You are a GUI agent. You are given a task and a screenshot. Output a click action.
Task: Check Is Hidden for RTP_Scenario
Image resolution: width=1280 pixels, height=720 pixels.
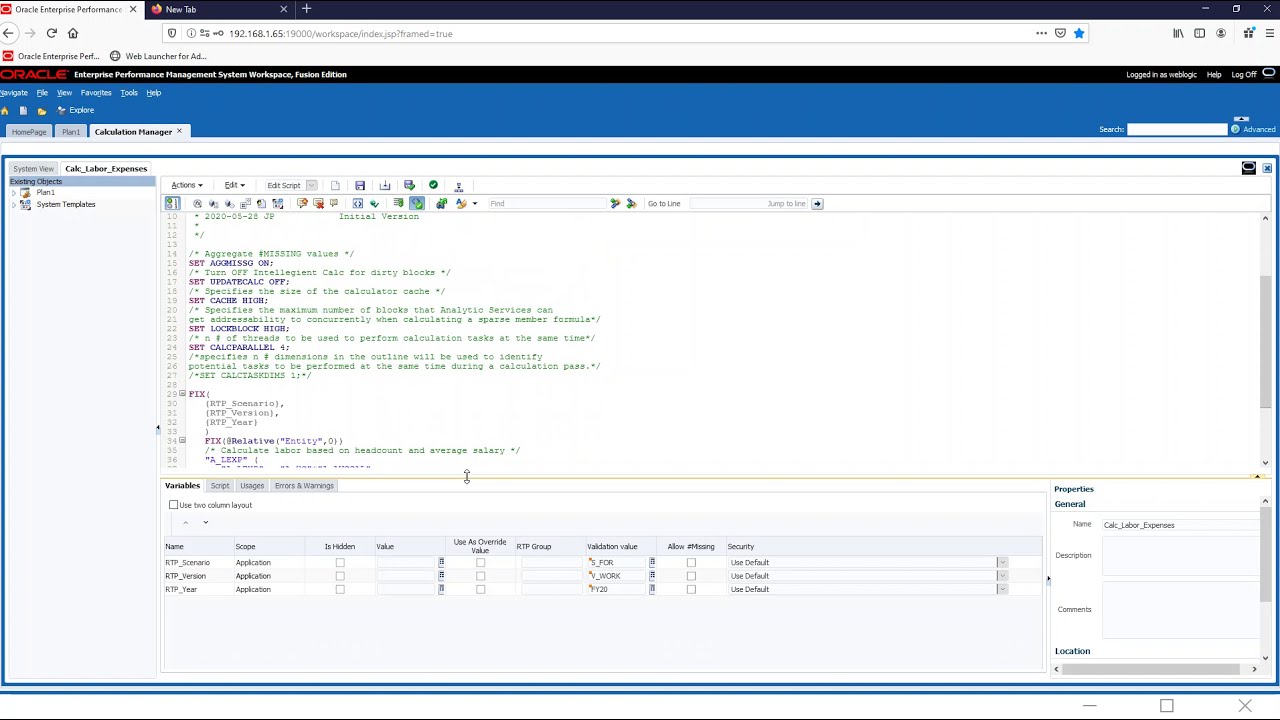tap(340, 563)
